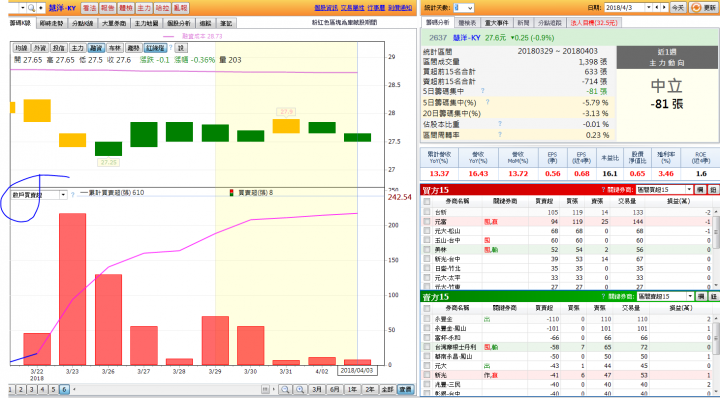Viewport: 720px width, 398px height.
Task: Switch to the 筆記 tab
Action: point(226,23)
